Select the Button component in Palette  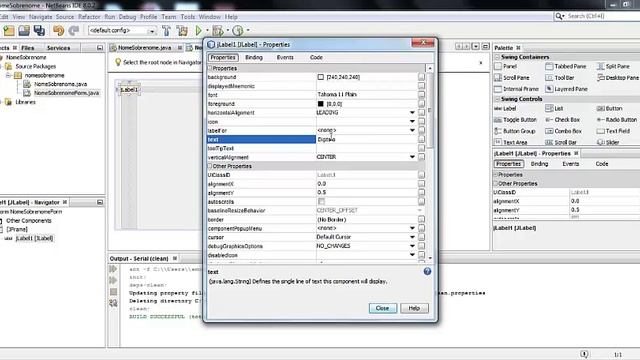click(609, 109)
